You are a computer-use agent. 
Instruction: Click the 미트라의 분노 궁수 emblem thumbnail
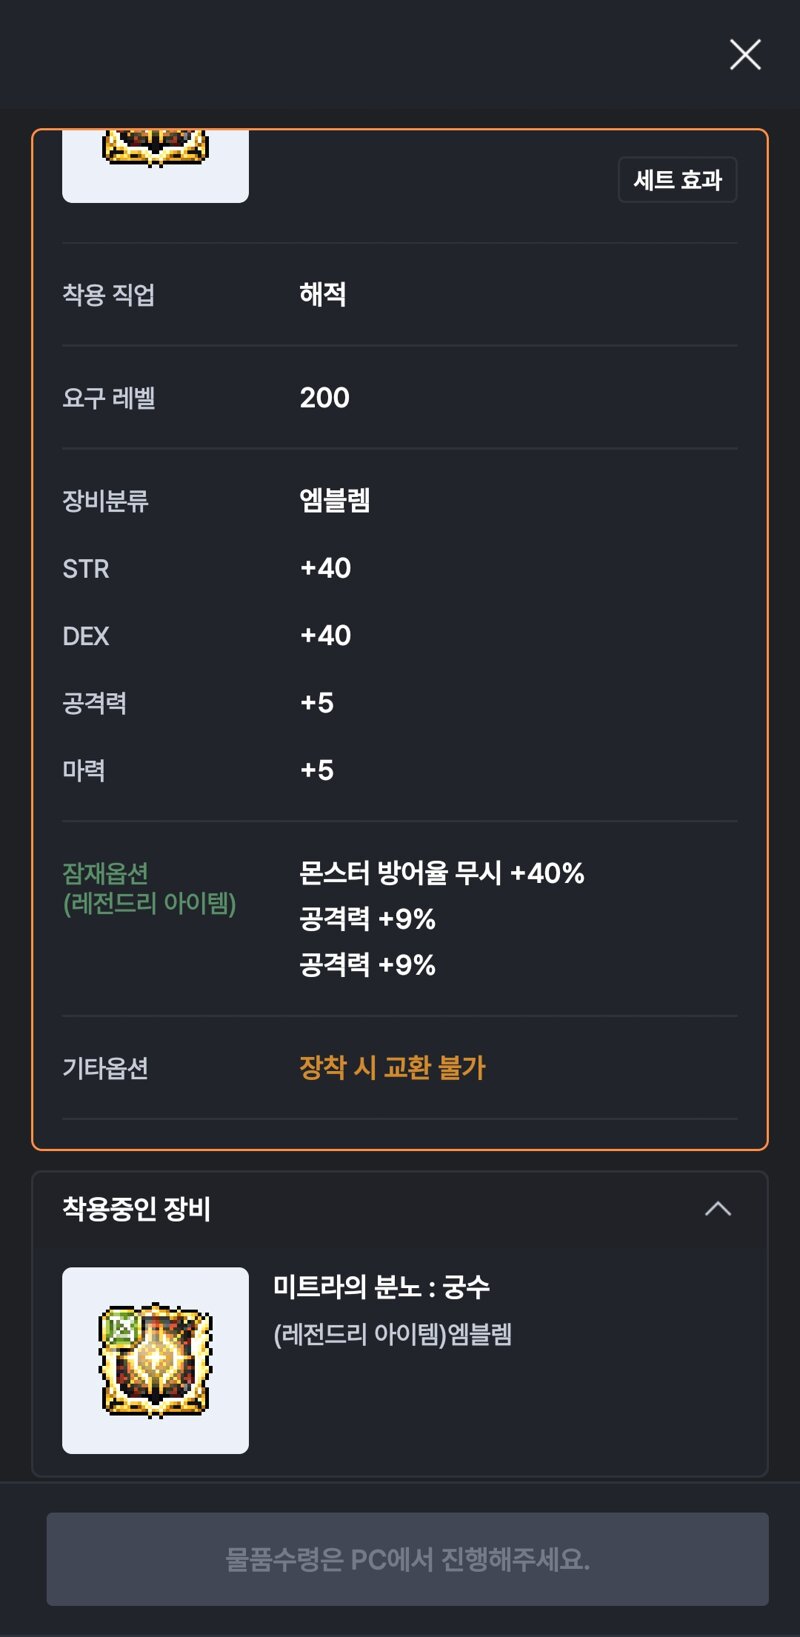[x=155, y=1360]
